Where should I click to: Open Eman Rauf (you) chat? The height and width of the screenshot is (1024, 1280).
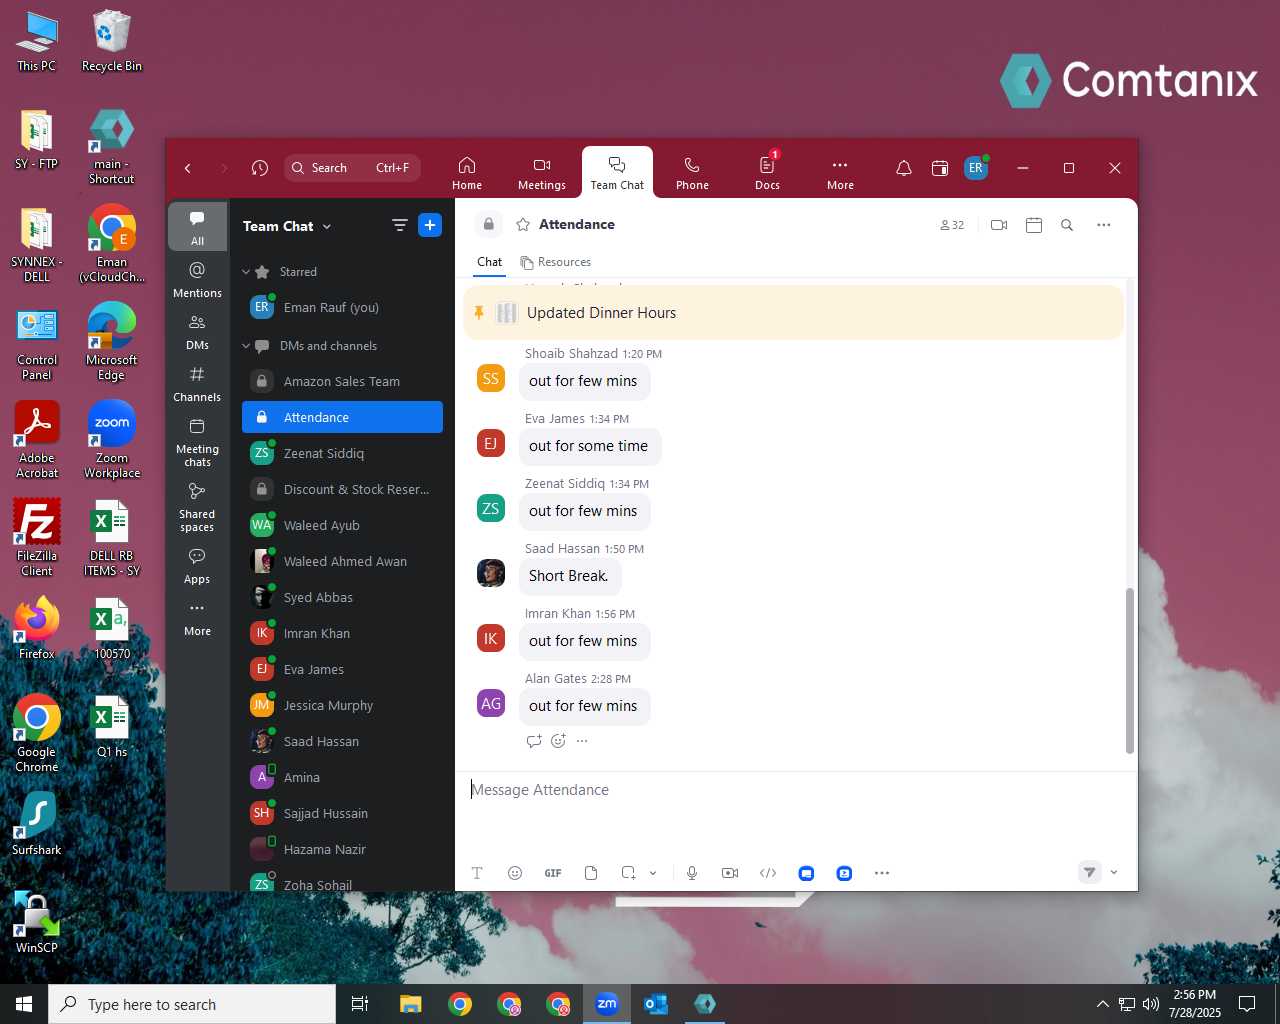pyautogui.click(x=342, y=308)
